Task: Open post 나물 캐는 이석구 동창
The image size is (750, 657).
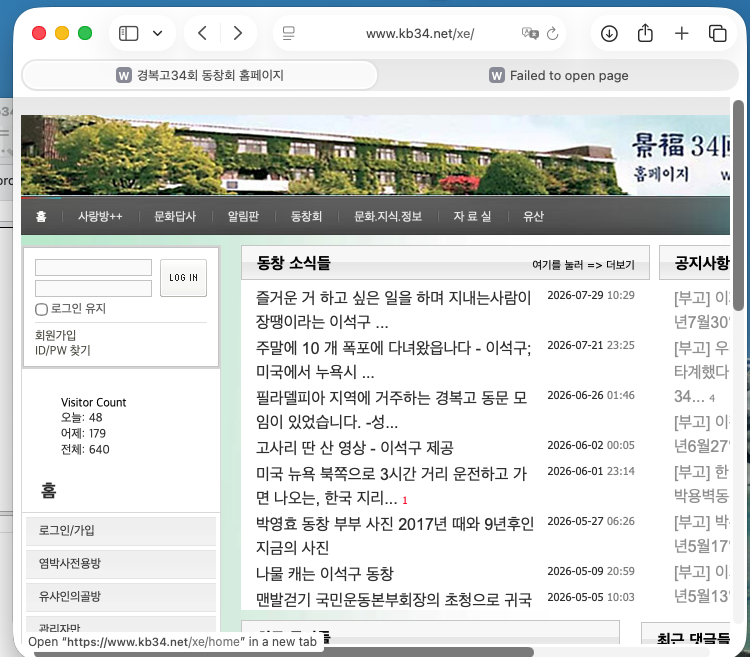Action: pos(324,573)
